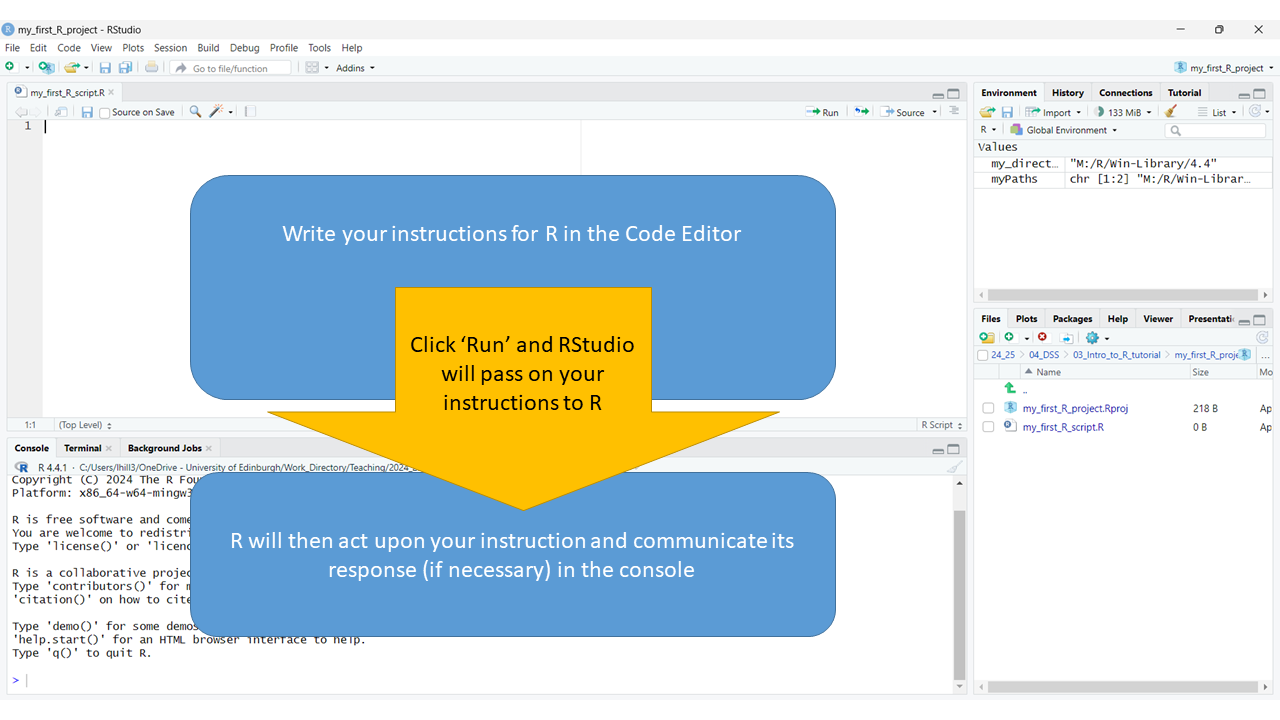Image resolution: width=1280 pixels, height=720 pixels.
Task: Save script using editor toolbar disk icon
Action: coord(87,112)
